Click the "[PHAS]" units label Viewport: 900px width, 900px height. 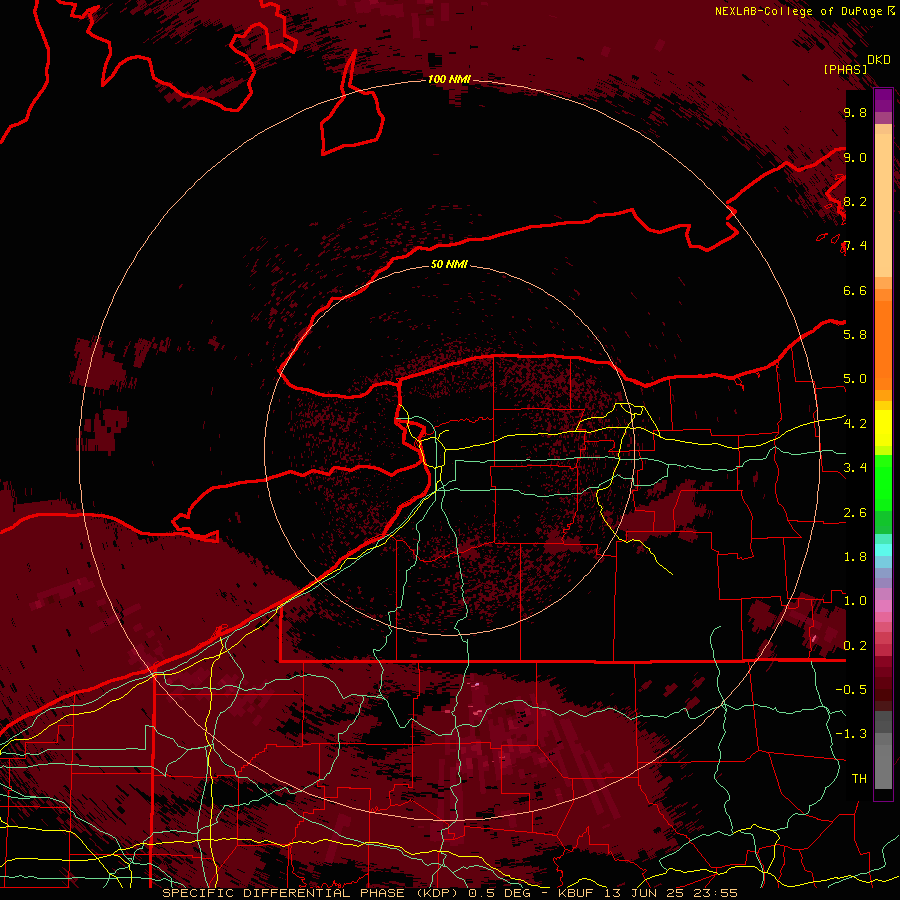845,69
